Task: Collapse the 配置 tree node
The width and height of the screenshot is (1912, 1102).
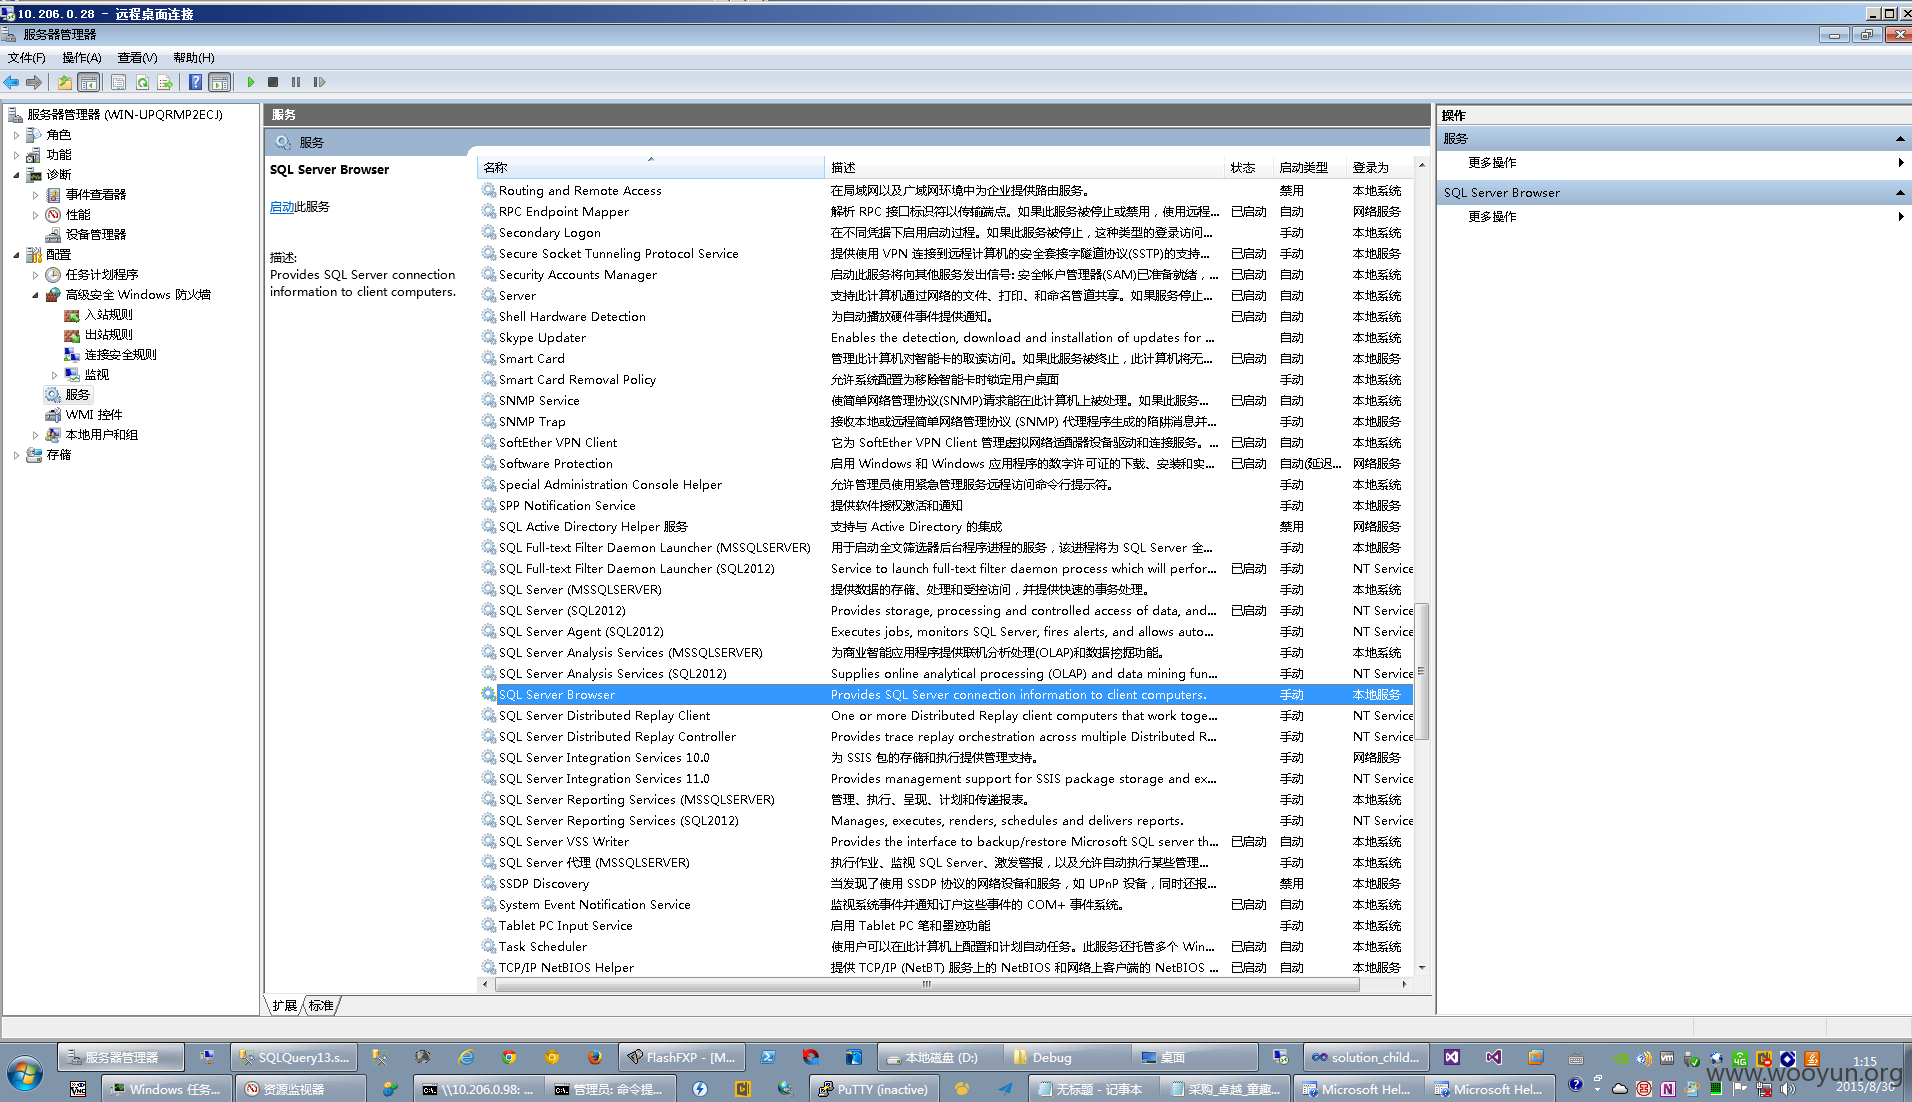Action: pyautogui.click(x=16, y=255)
